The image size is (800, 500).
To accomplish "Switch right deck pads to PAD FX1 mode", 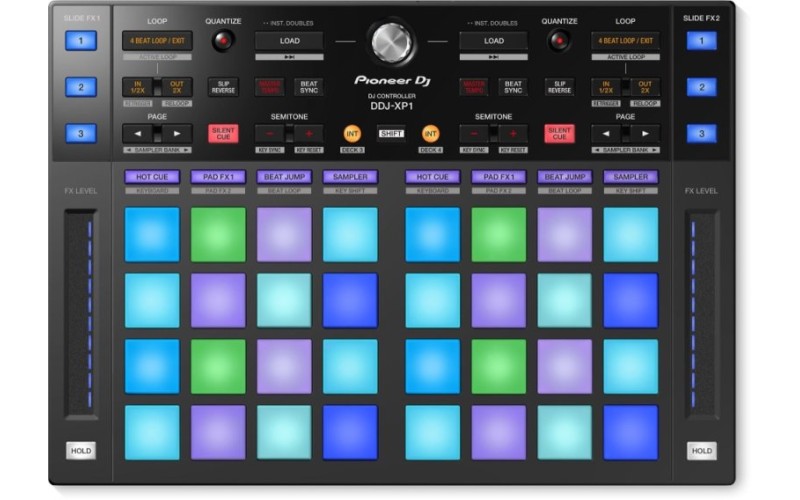I will click(498, 177).
